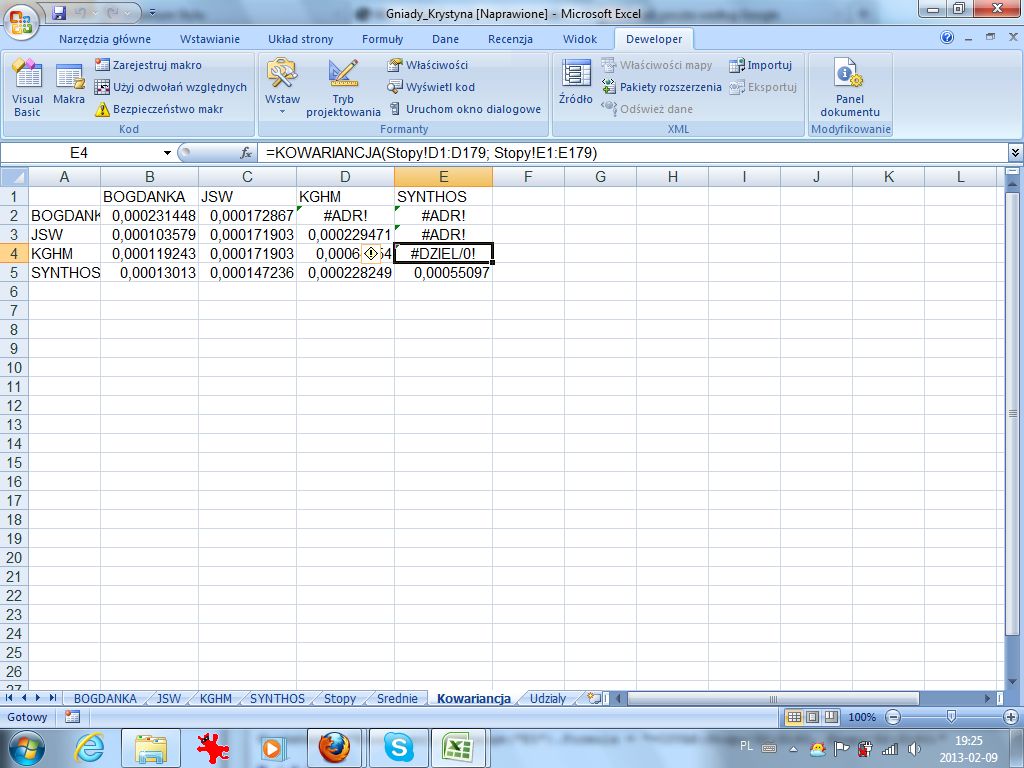Click the macro record status bar icon
Image resolution: width=1024 pixels, height=768 pixels.
coord(72,717)
